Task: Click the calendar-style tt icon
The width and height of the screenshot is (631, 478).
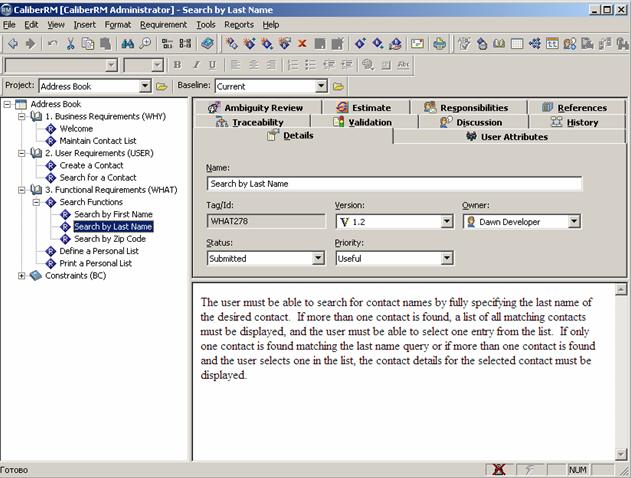Action: click(552, 43)
